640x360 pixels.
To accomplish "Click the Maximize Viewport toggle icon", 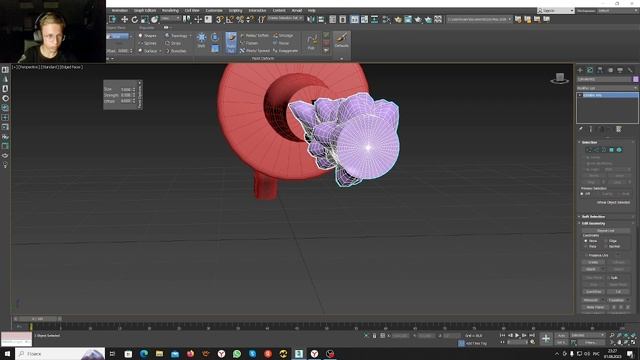I will tap(633, 342).
